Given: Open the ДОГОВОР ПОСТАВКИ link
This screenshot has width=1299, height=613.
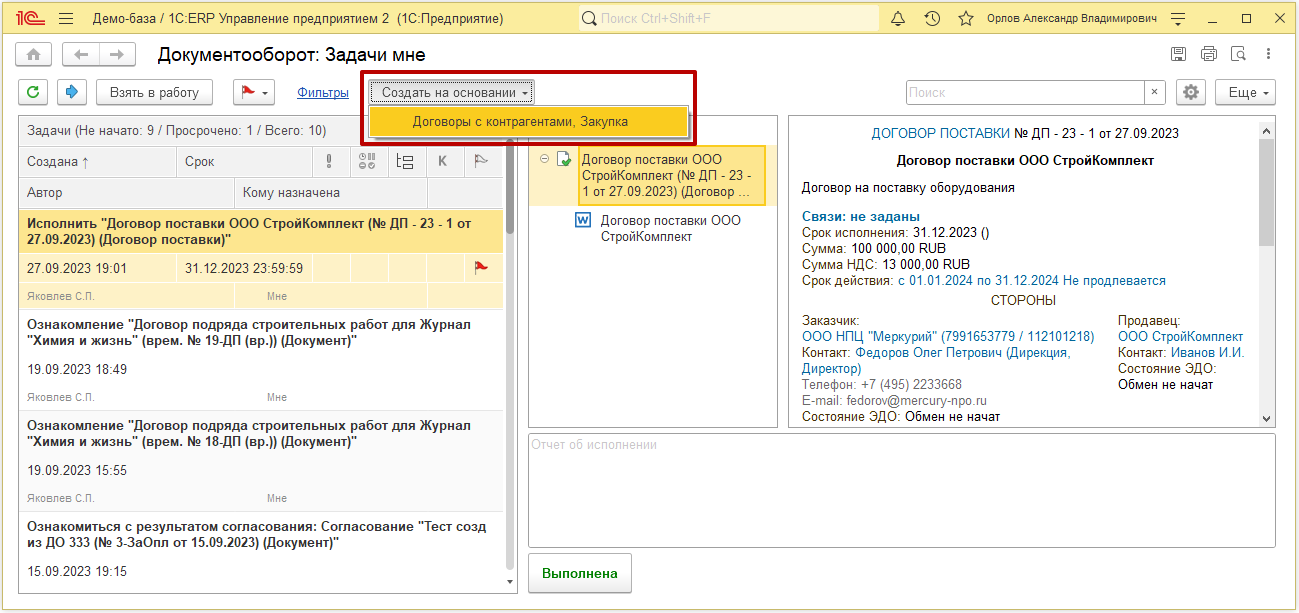Looking at the screenshot, I should click(x=941, y=133).
